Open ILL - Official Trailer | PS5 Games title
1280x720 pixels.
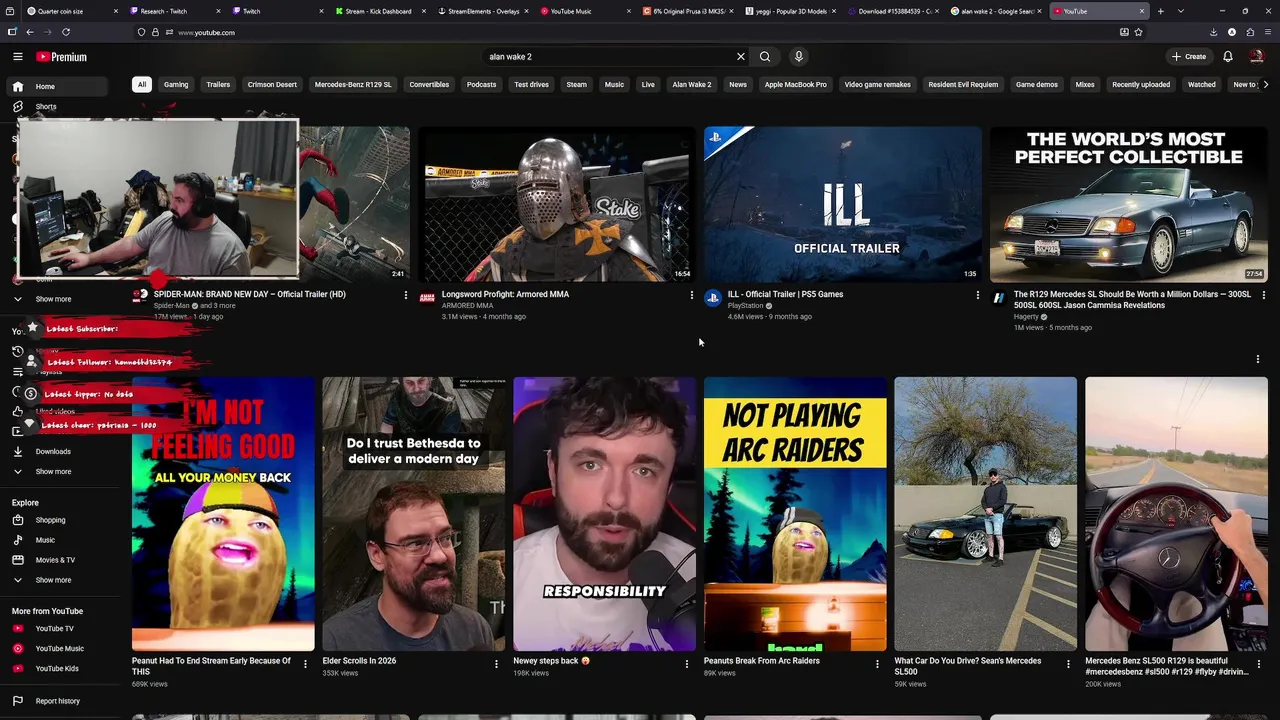(x=785, y=295)
